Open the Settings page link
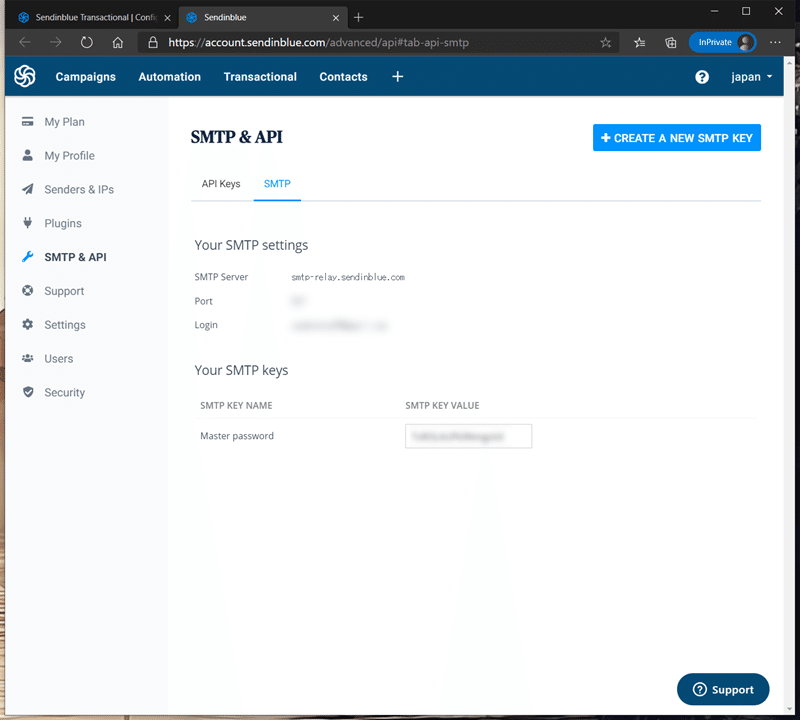Screen dimensions: 800x720 click(65, 325)
